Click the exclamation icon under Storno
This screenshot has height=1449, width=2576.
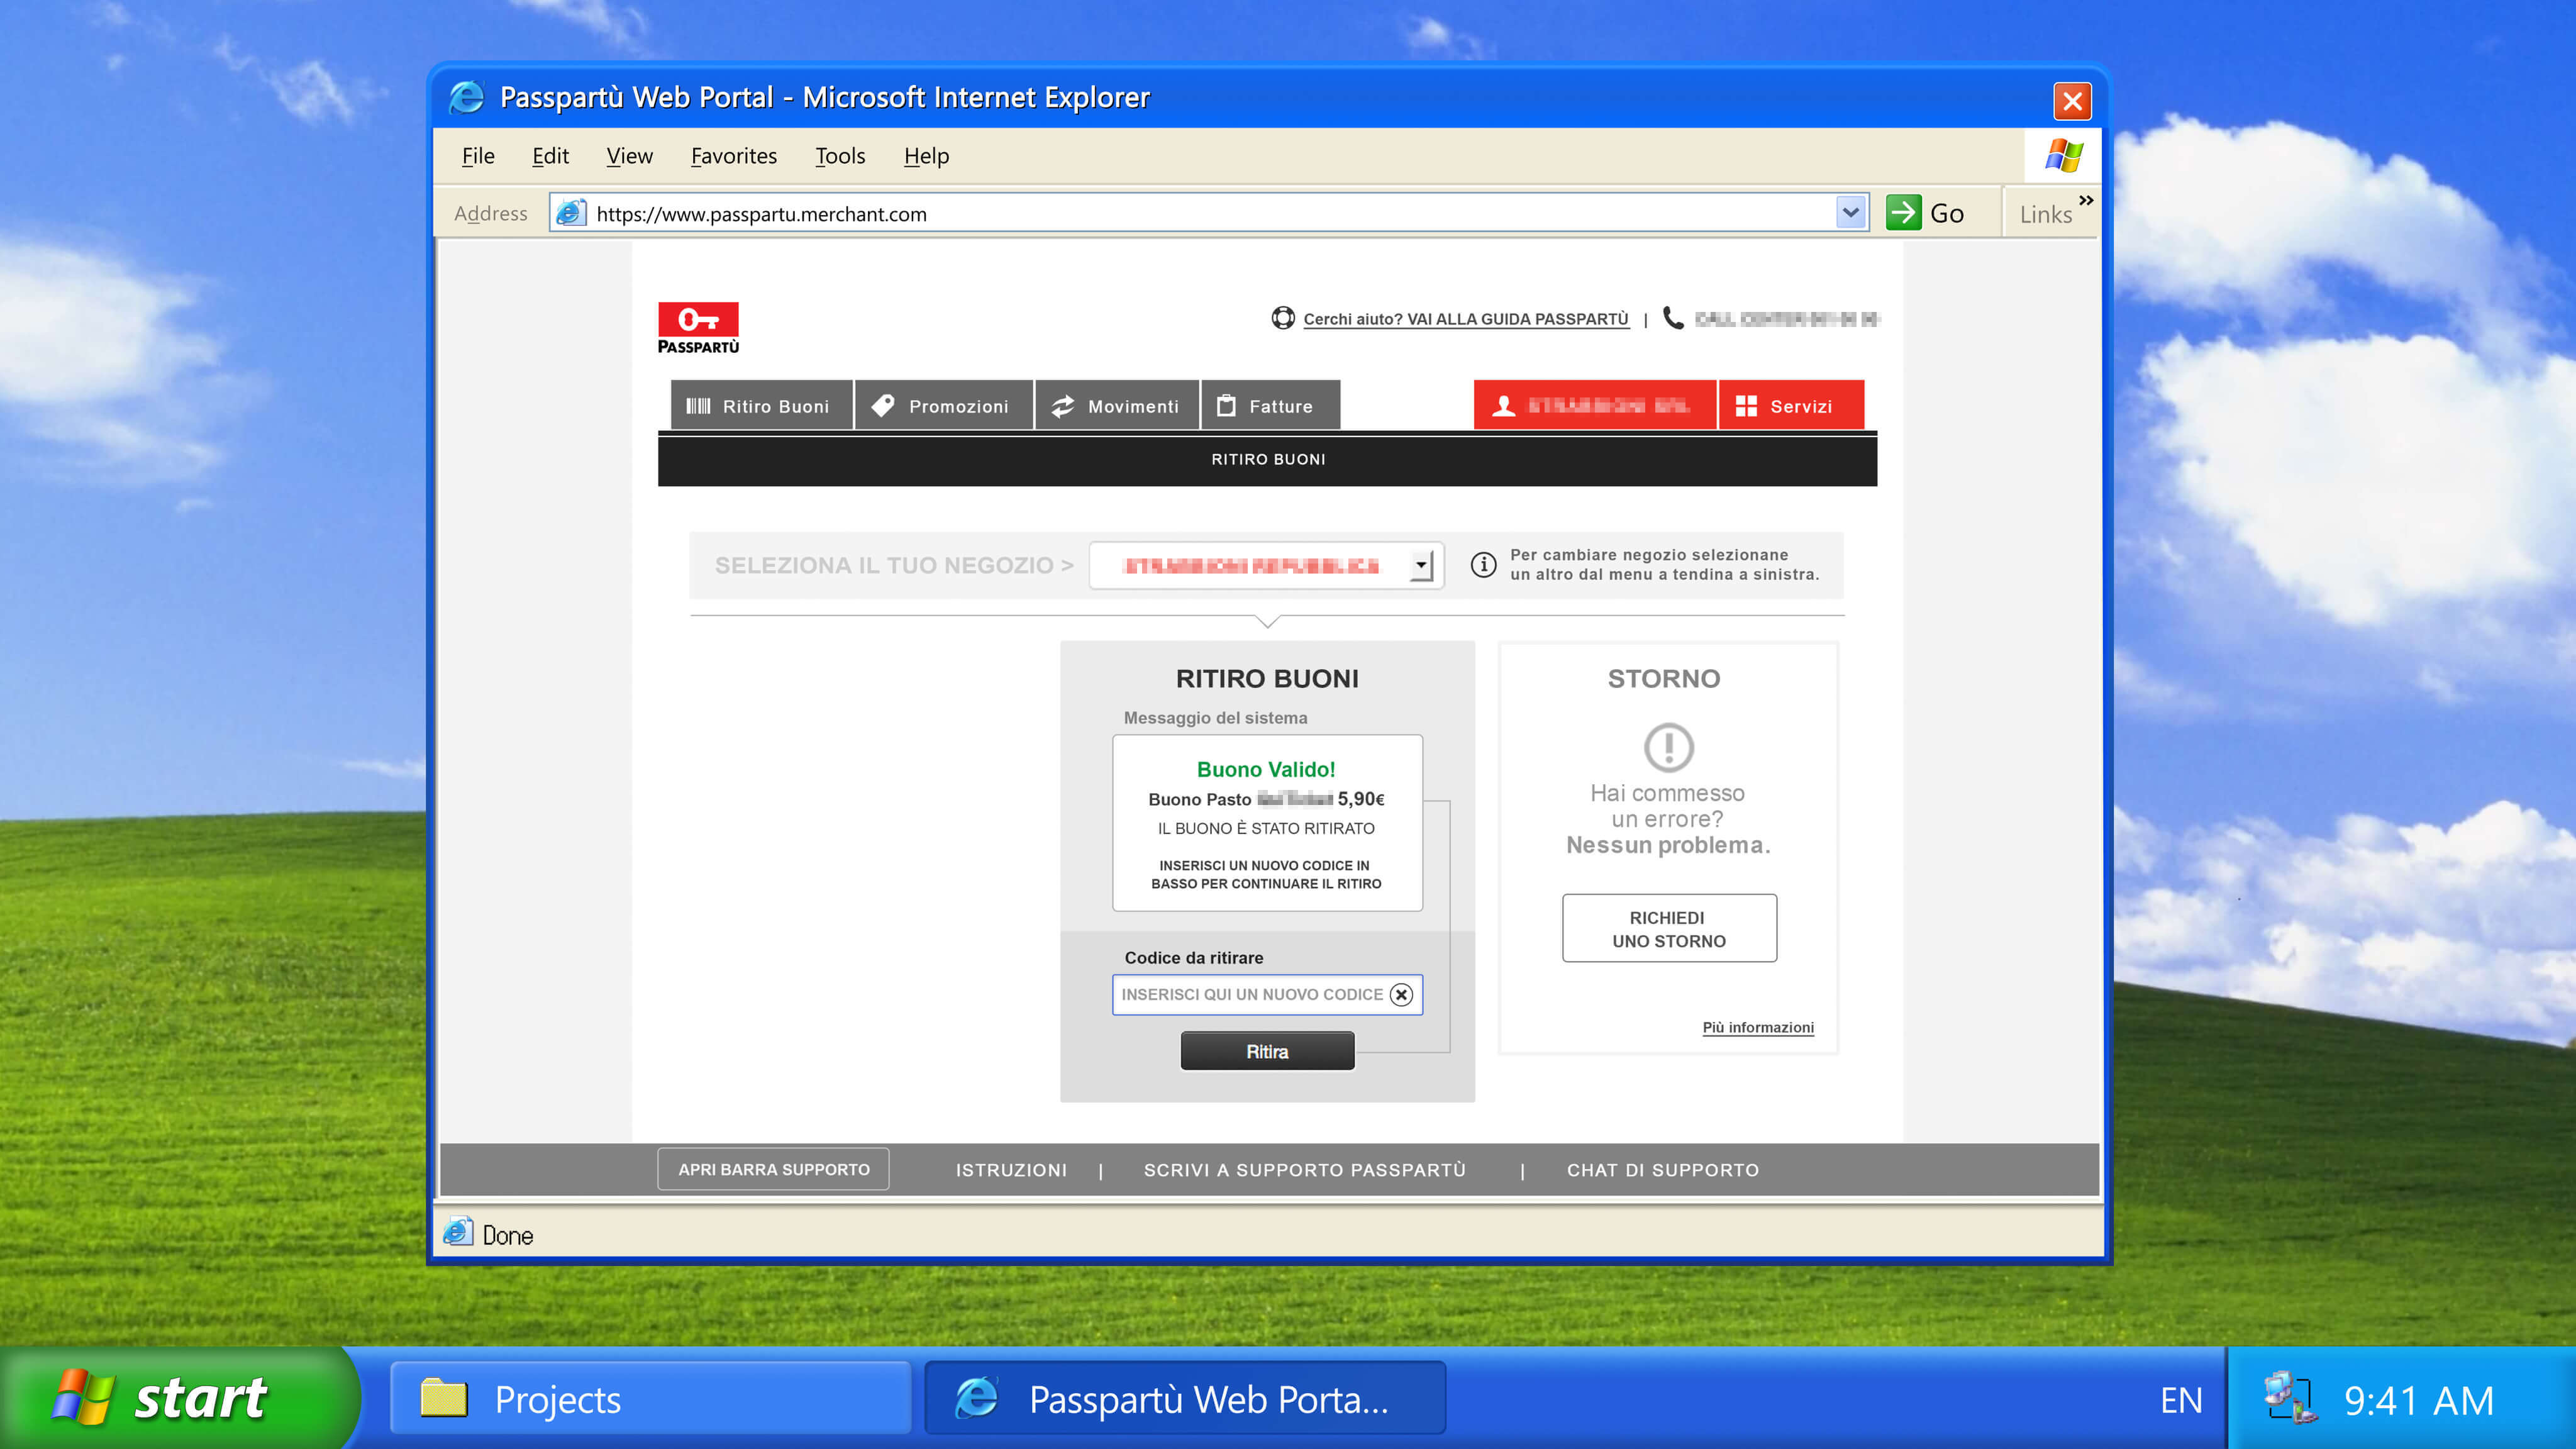(1668, 747)
